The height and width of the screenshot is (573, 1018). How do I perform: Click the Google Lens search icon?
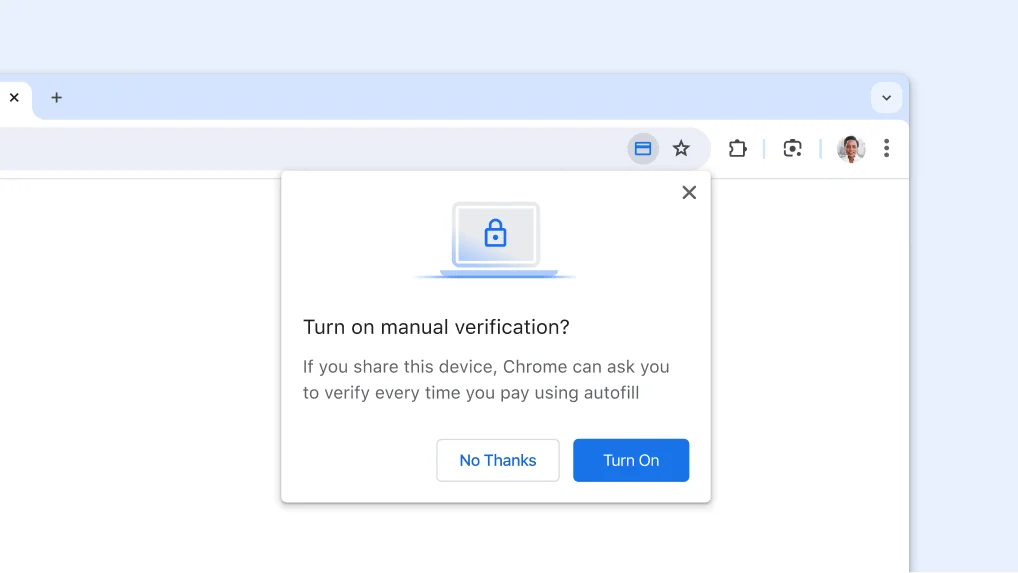792,149
